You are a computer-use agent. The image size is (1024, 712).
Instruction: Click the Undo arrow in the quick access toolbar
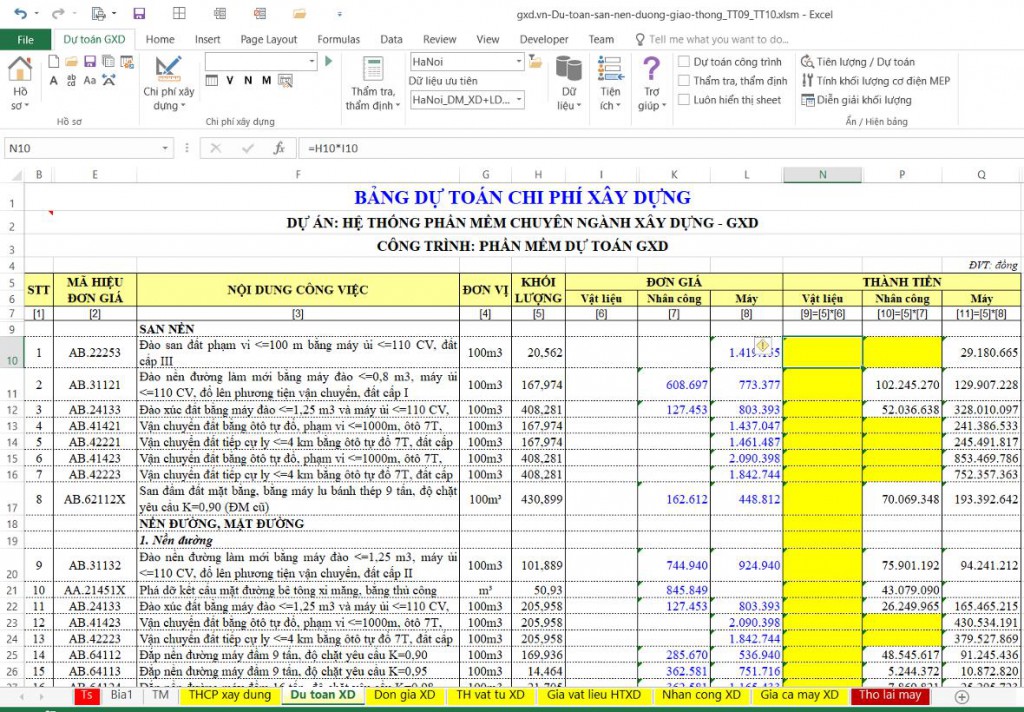coord(20,14)
